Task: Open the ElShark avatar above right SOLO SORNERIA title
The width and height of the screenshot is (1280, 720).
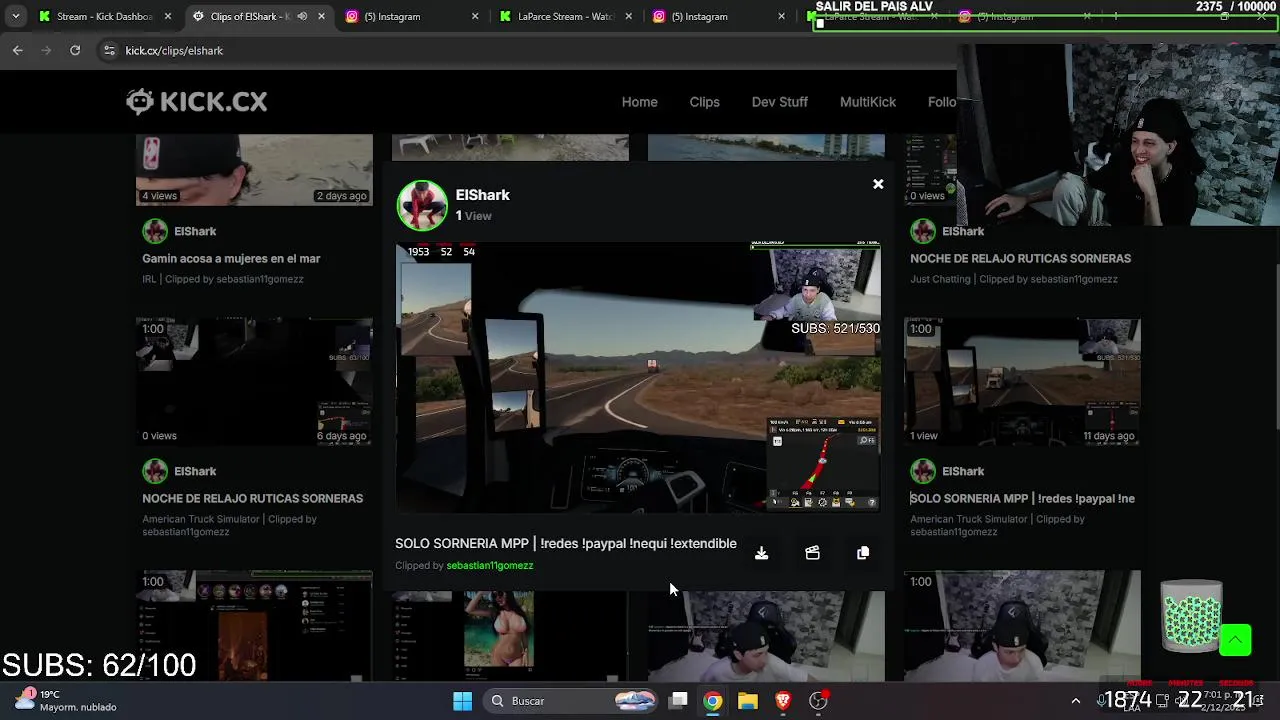Action: 923,471
